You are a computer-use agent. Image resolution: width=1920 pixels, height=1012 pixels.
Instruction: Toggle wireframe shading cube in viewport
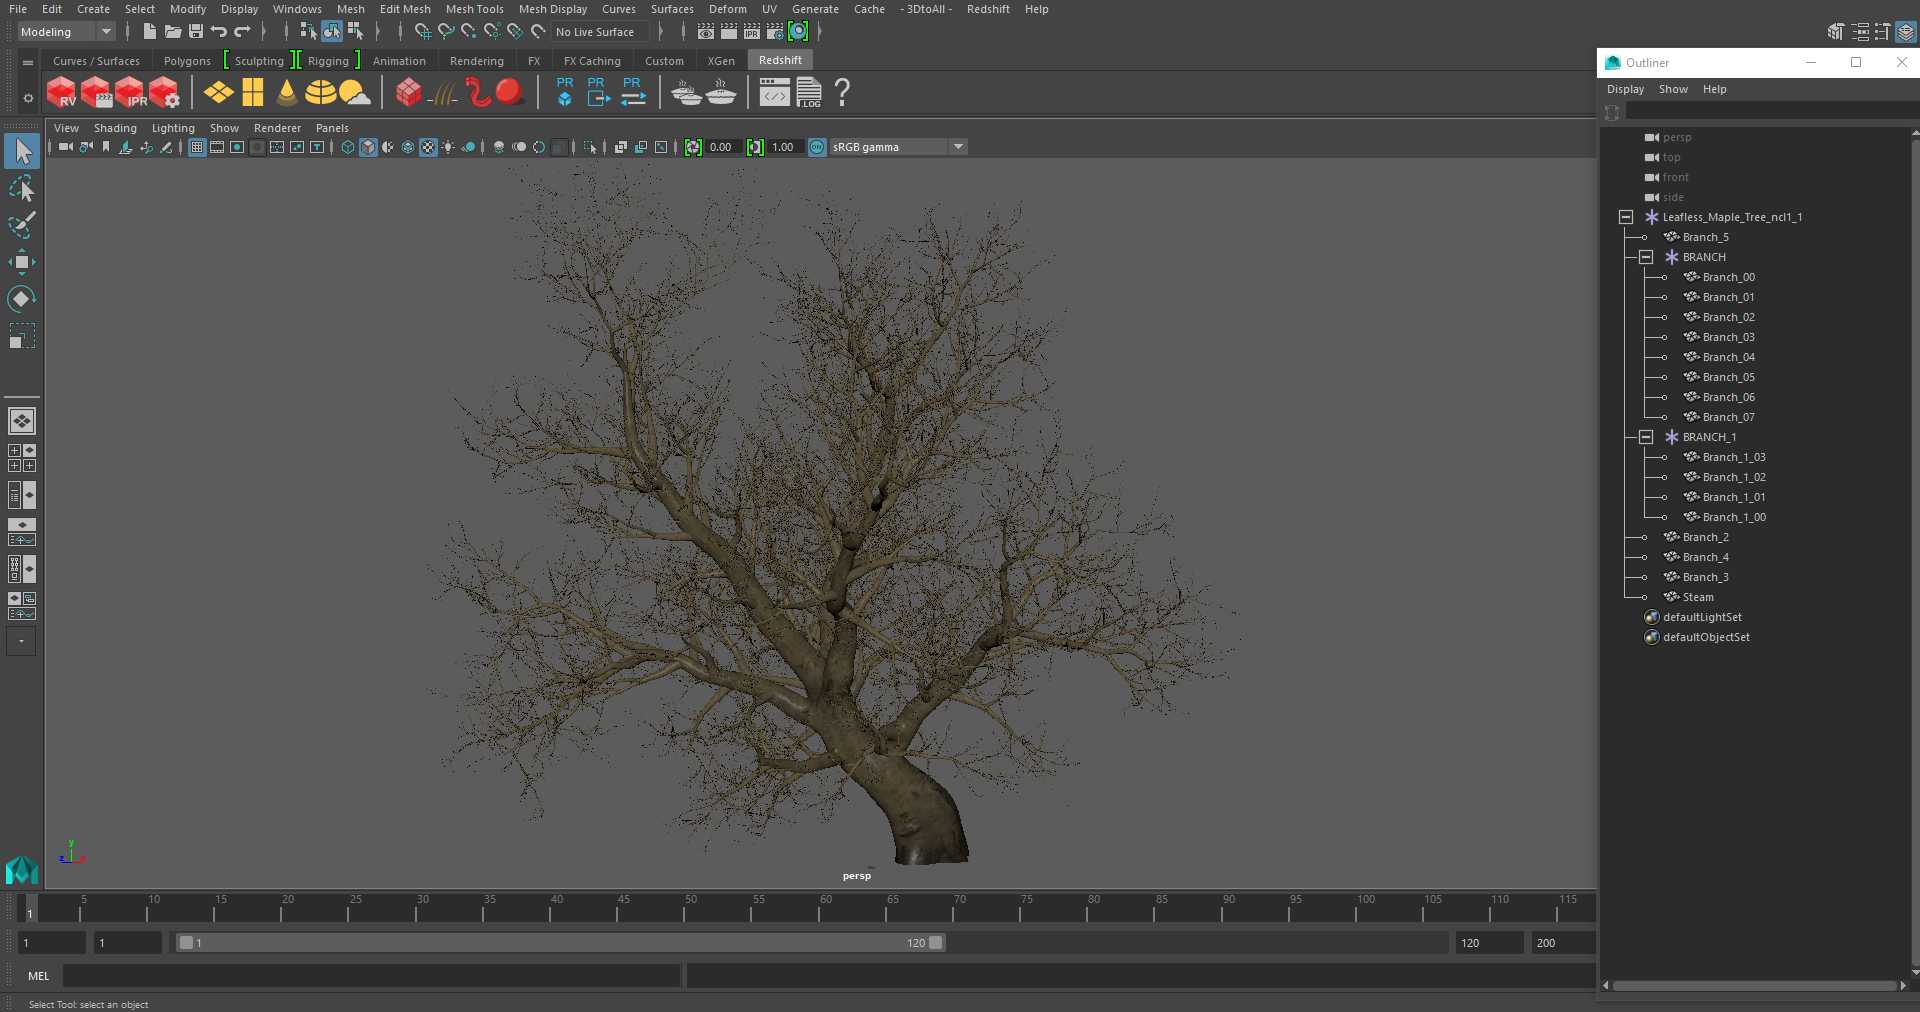(348, 147)
